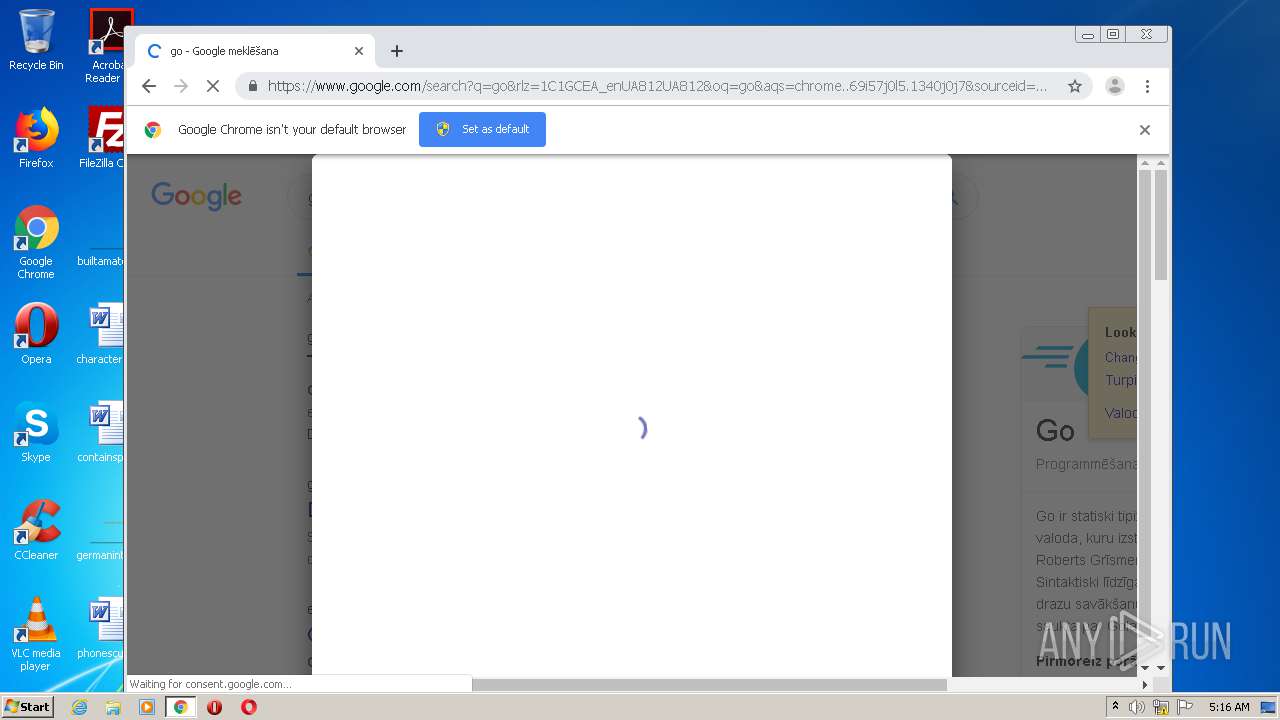
Task: Open FileZilla desktop shortcut
Action: (x=104, y=138)
